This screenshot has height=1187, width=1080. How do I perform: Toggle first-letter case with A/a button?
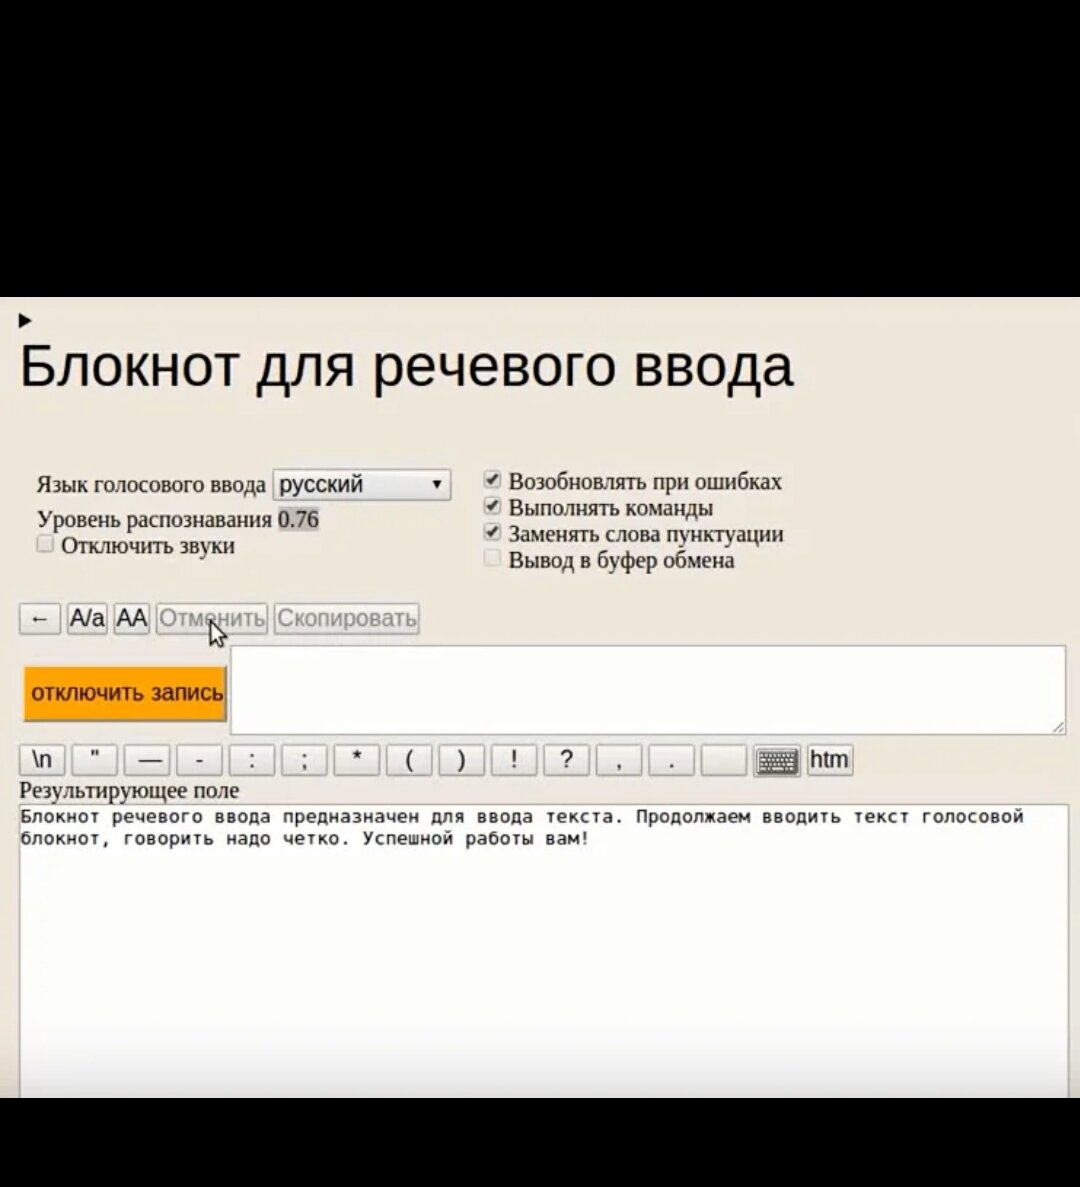87,619
